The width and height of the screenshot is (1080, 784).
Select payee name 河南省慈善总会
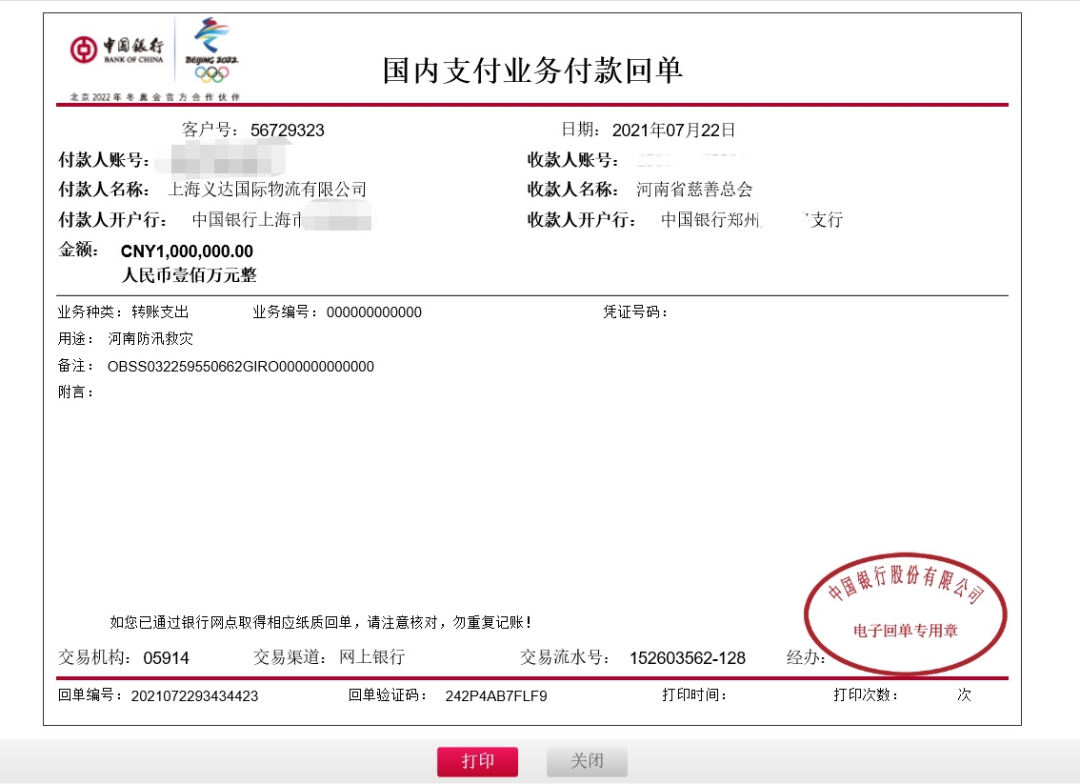694,189
